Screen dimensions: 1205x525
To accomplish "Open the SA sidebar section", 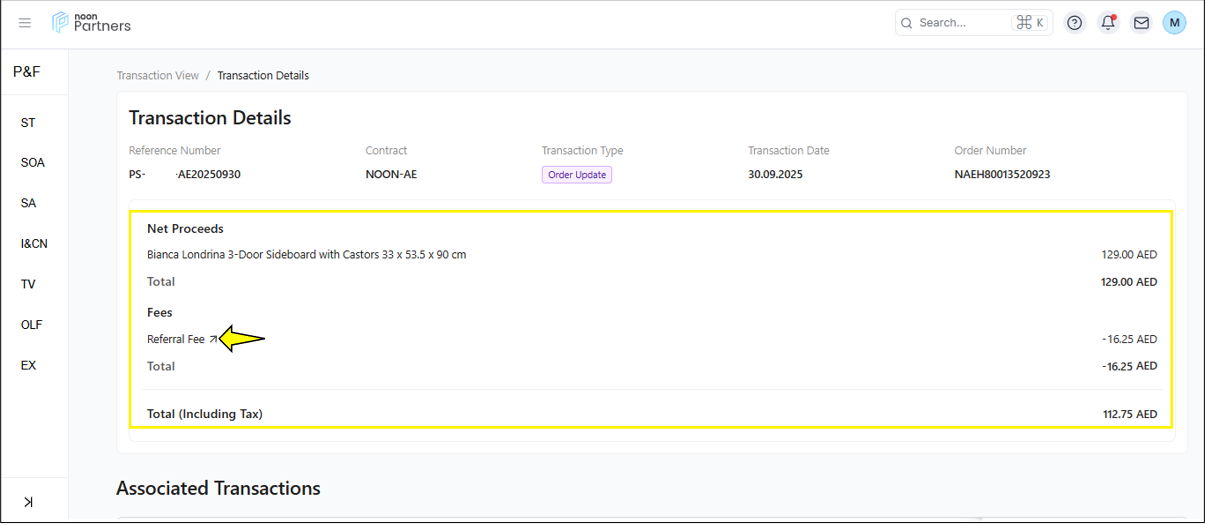I will 28,203.
